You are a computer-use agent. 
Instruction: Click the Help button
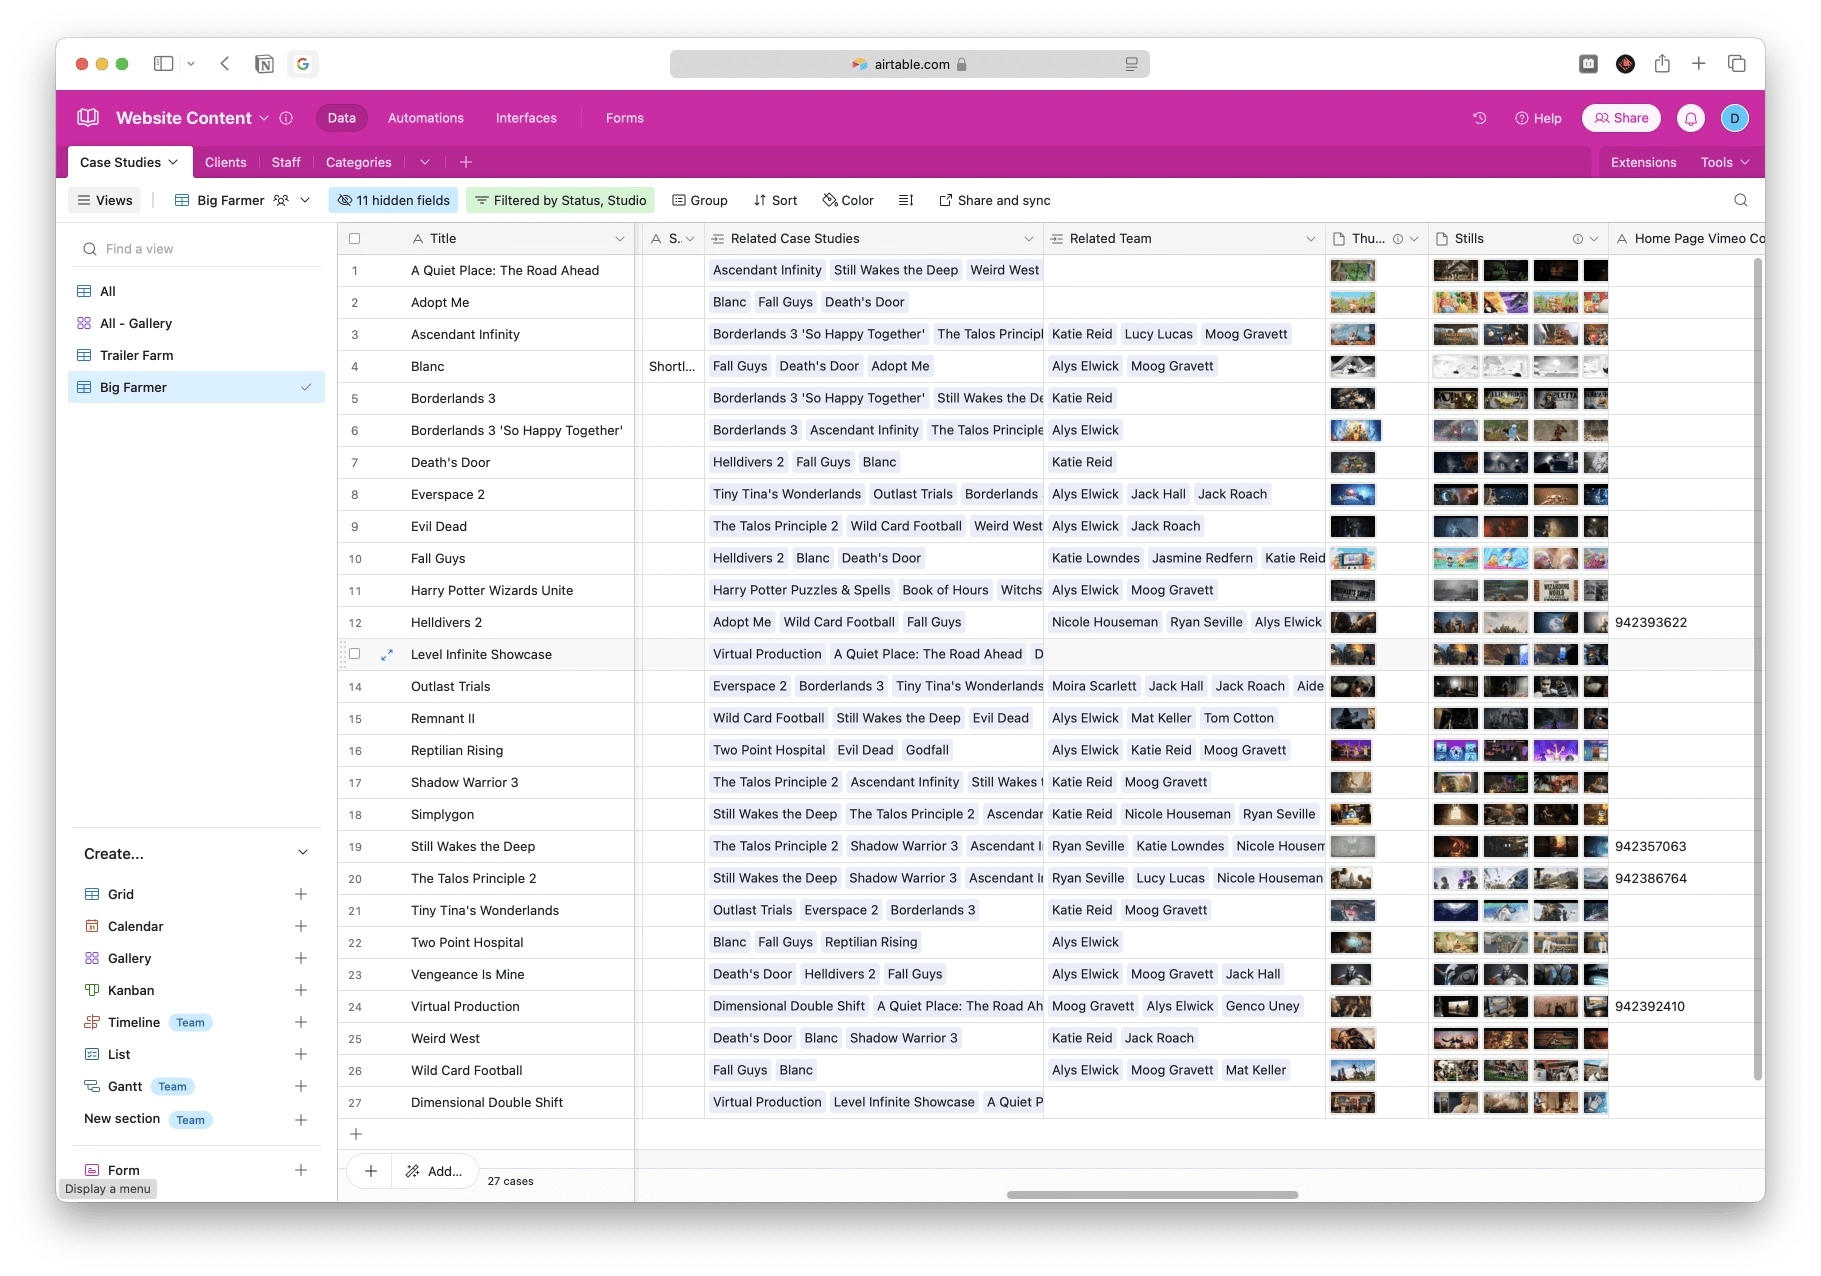pyautogui.click(x=1538, y=118)
